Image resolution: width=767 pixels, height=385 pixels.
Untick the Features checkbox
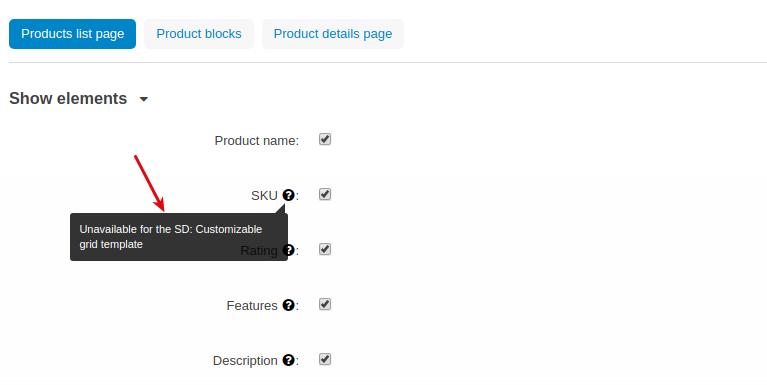(325, 304)
